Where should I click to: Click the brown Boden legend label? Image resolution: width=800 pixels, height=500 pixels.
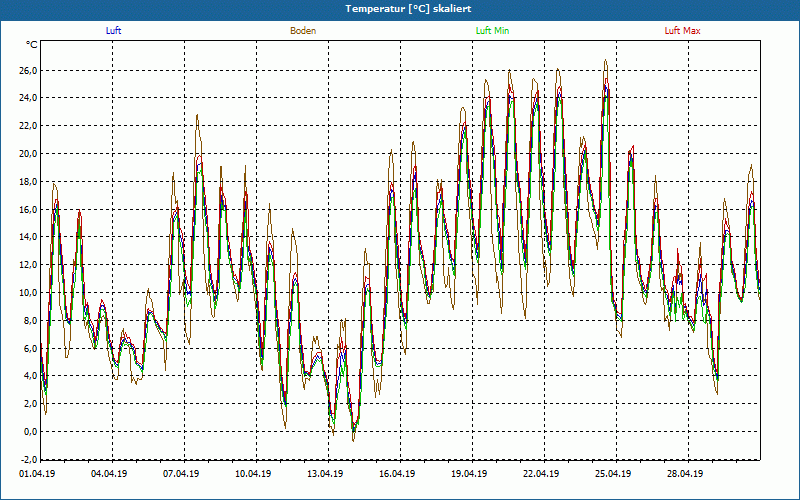[x=303, y=31]
